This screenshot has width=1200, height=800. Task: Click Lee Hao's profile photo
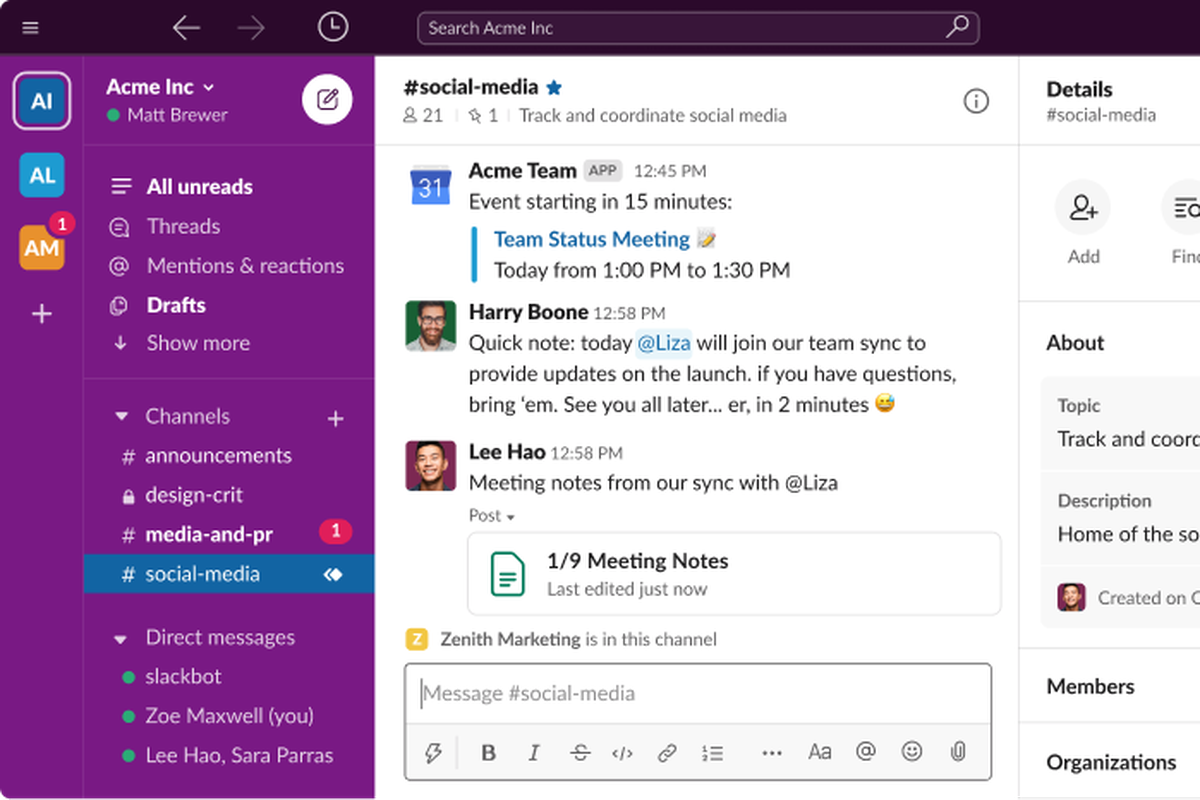click(x=431, y=466)
